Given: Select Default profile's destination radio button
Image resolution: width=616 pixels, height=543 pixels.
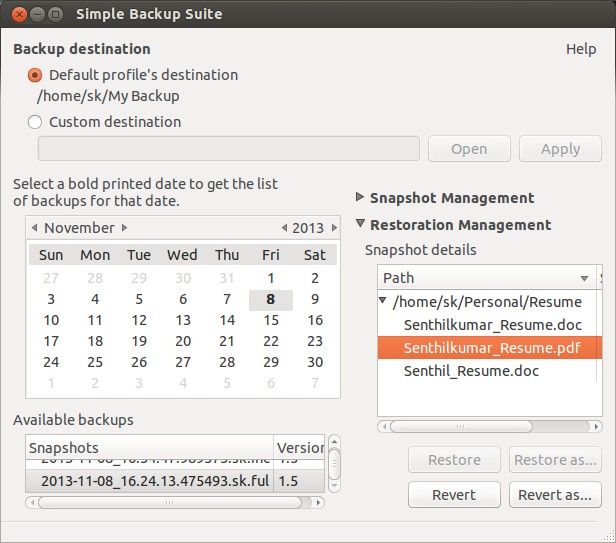Looking at the screenshot, I should click(35, 75).
